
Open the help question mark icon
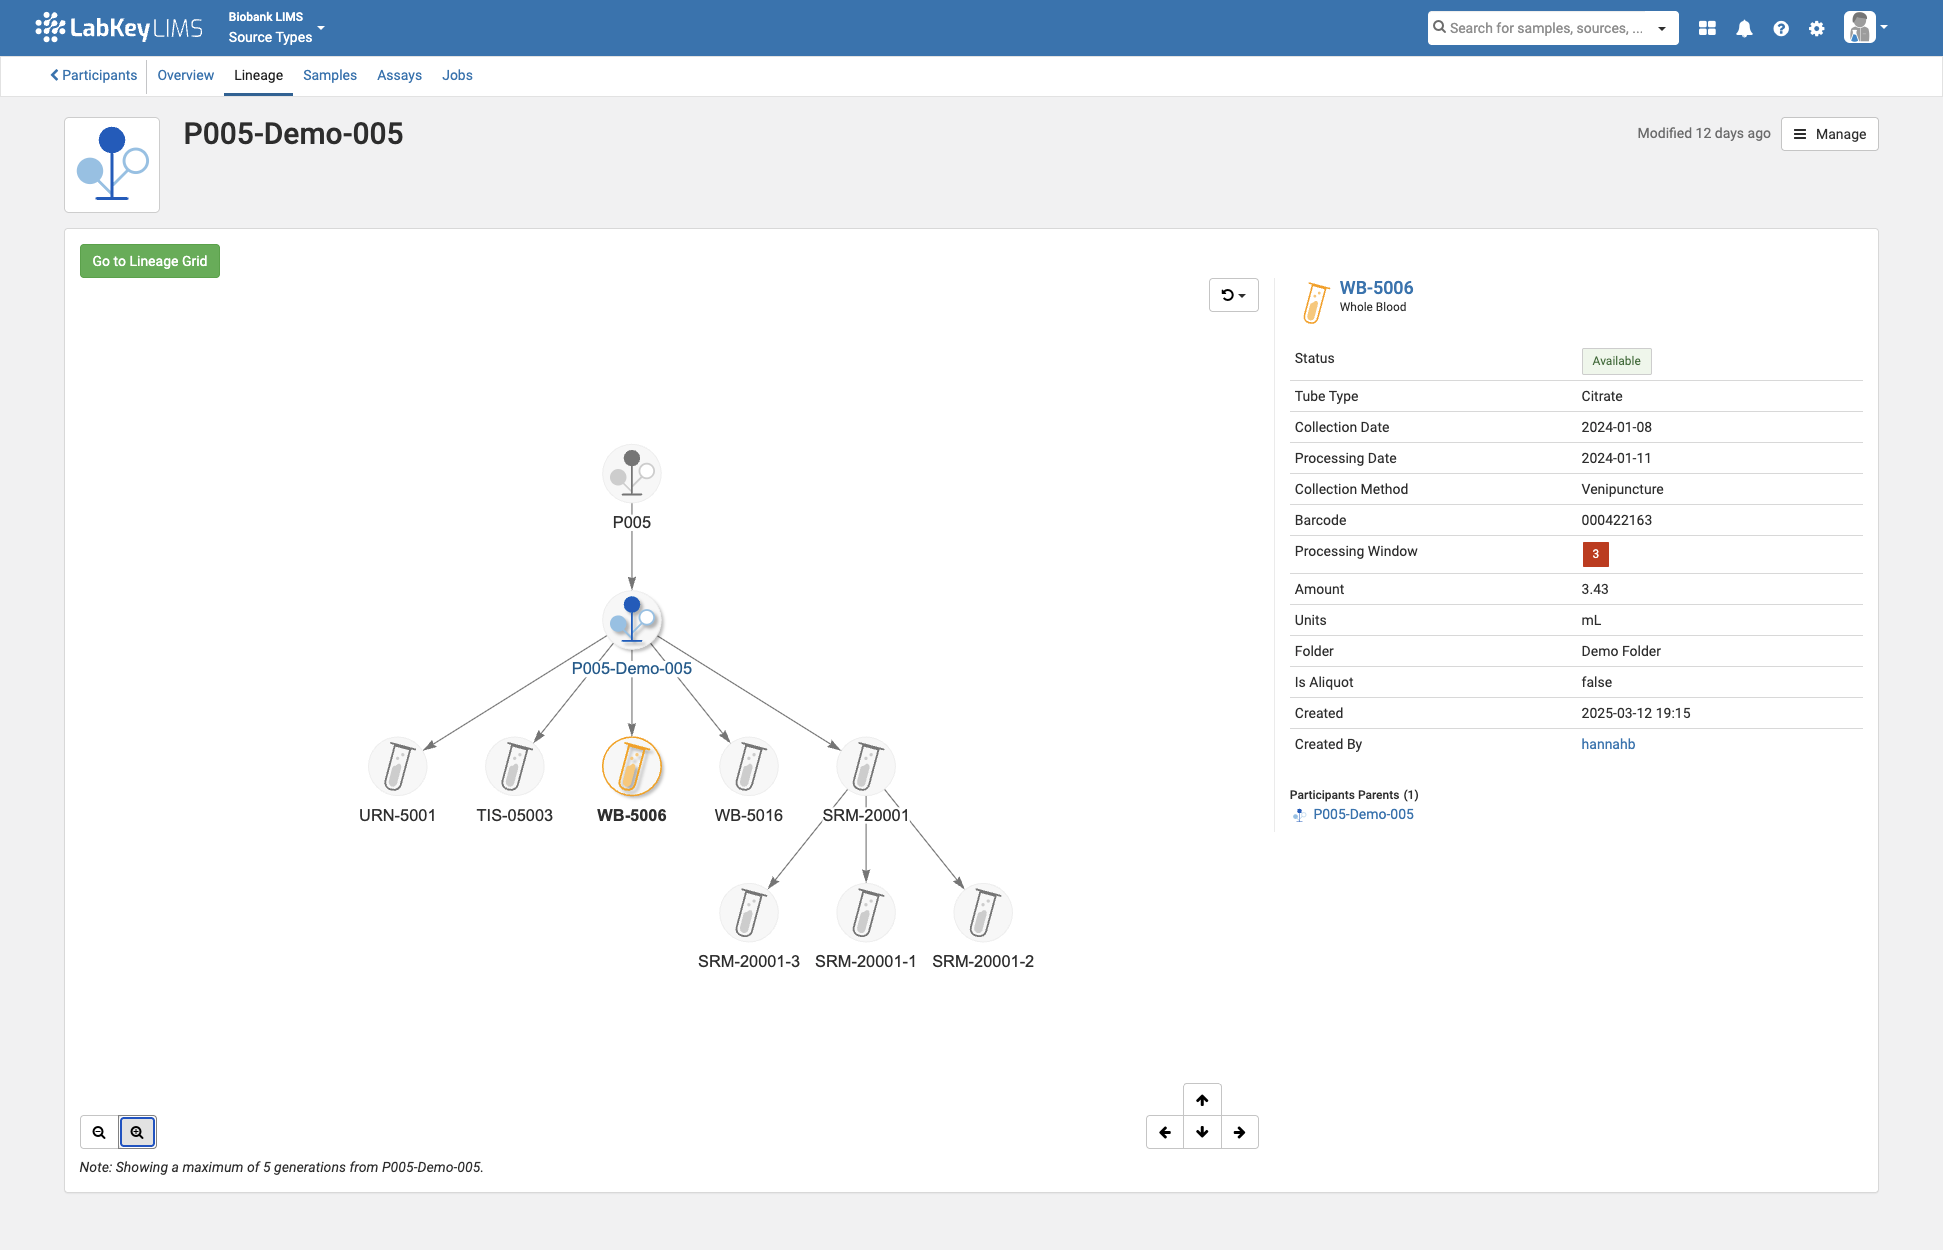pos(1781,28)
